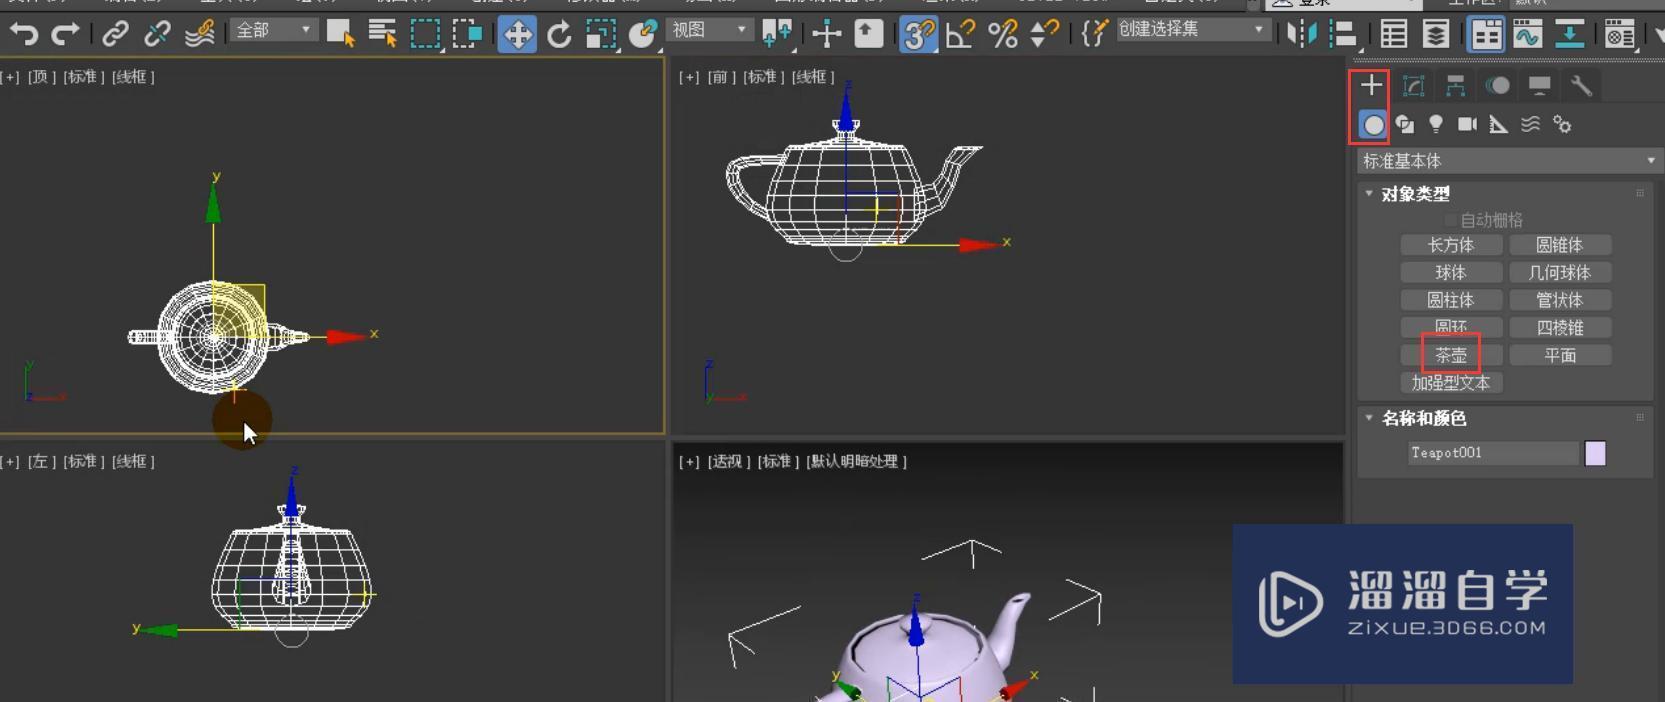Select the Select and Link tool
Image resolution: width=1665 pixels, height=702 pixels.
coord(116,34)
